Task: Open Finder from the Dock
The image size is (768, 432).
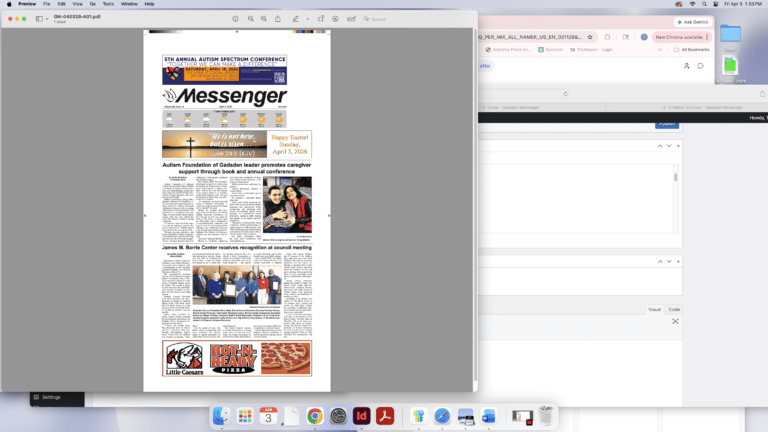Action: click(x=221, y=416)
